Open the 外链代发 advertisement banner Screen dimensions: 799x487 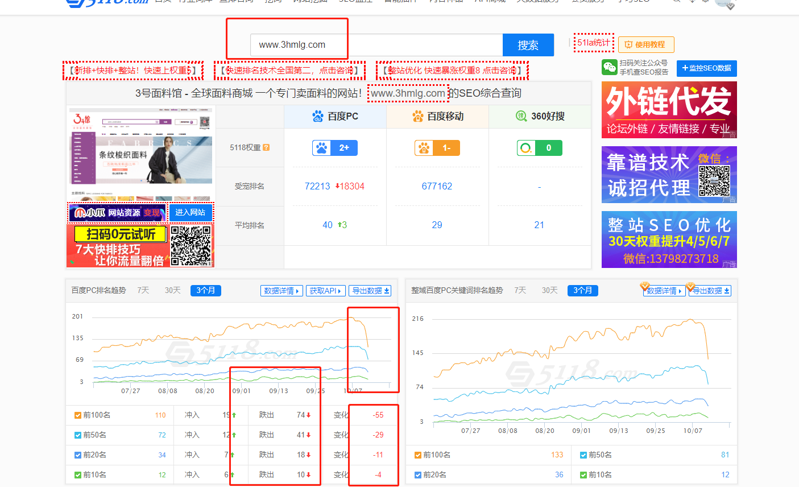(x=669, y=110)
